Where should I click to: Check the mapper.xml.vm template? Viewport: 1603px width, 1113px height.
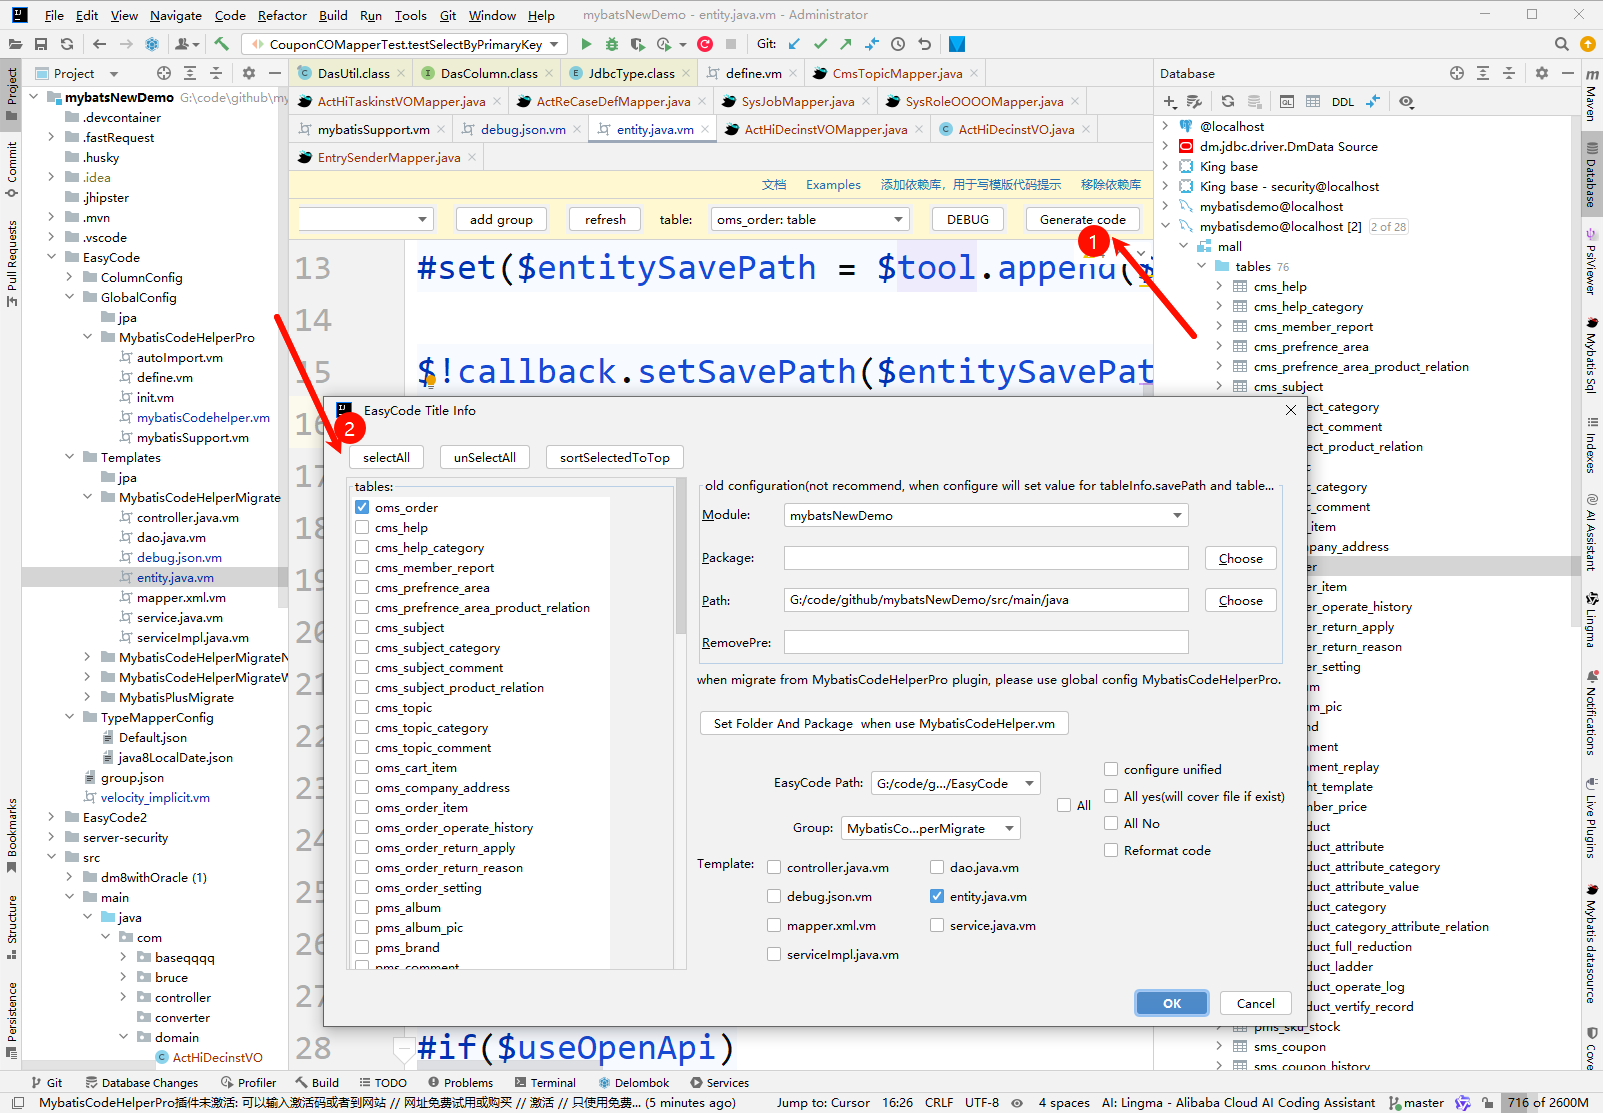pyautogui.click(x=774, y=925)
